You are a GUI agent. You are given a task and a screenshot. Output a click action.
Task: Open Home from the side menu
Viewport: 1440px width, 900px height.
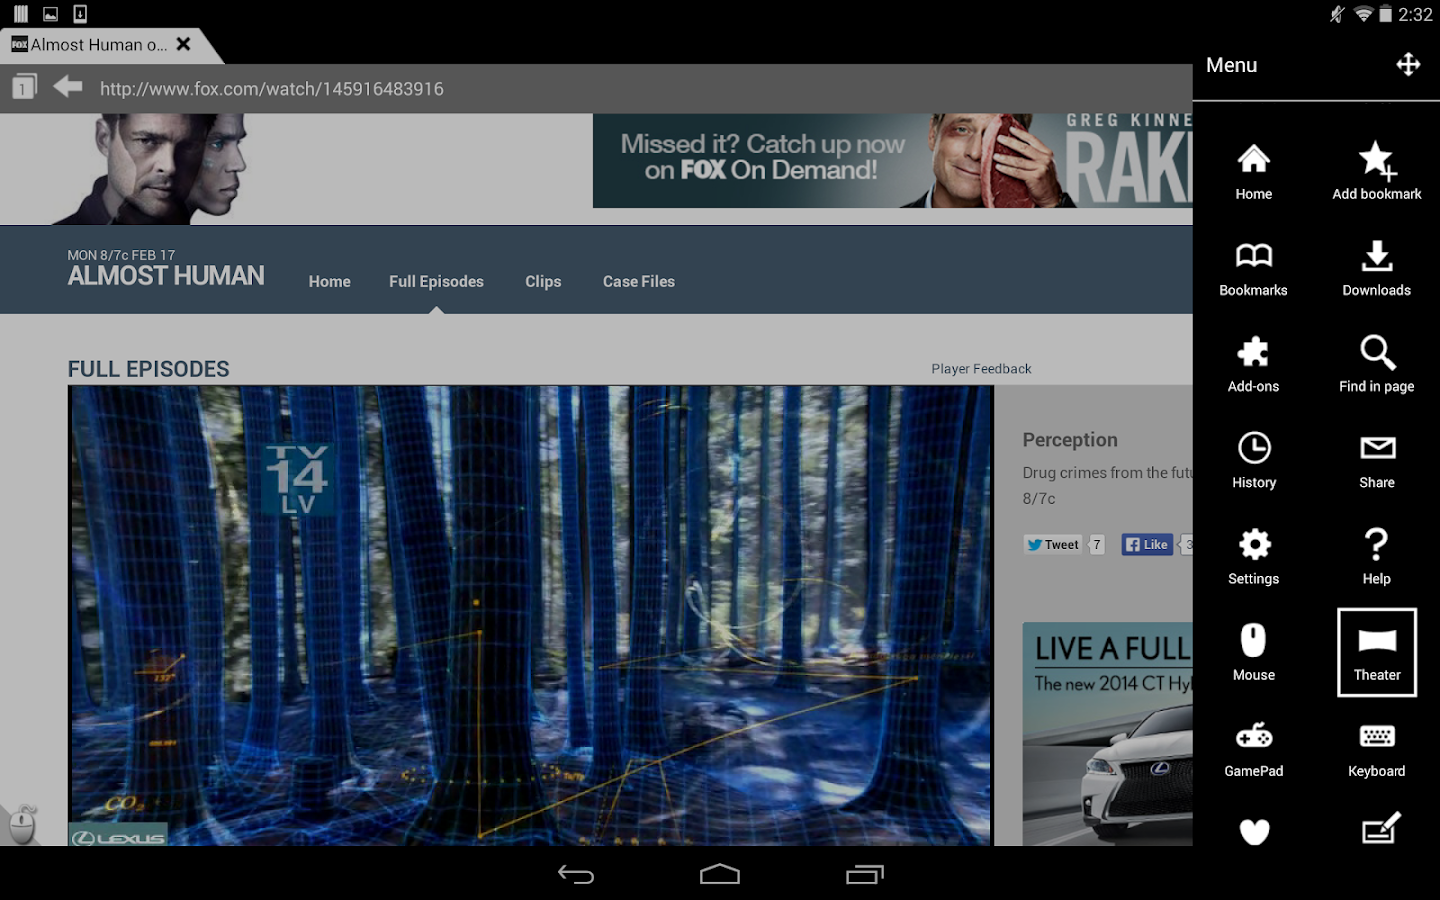(1253, 172)
